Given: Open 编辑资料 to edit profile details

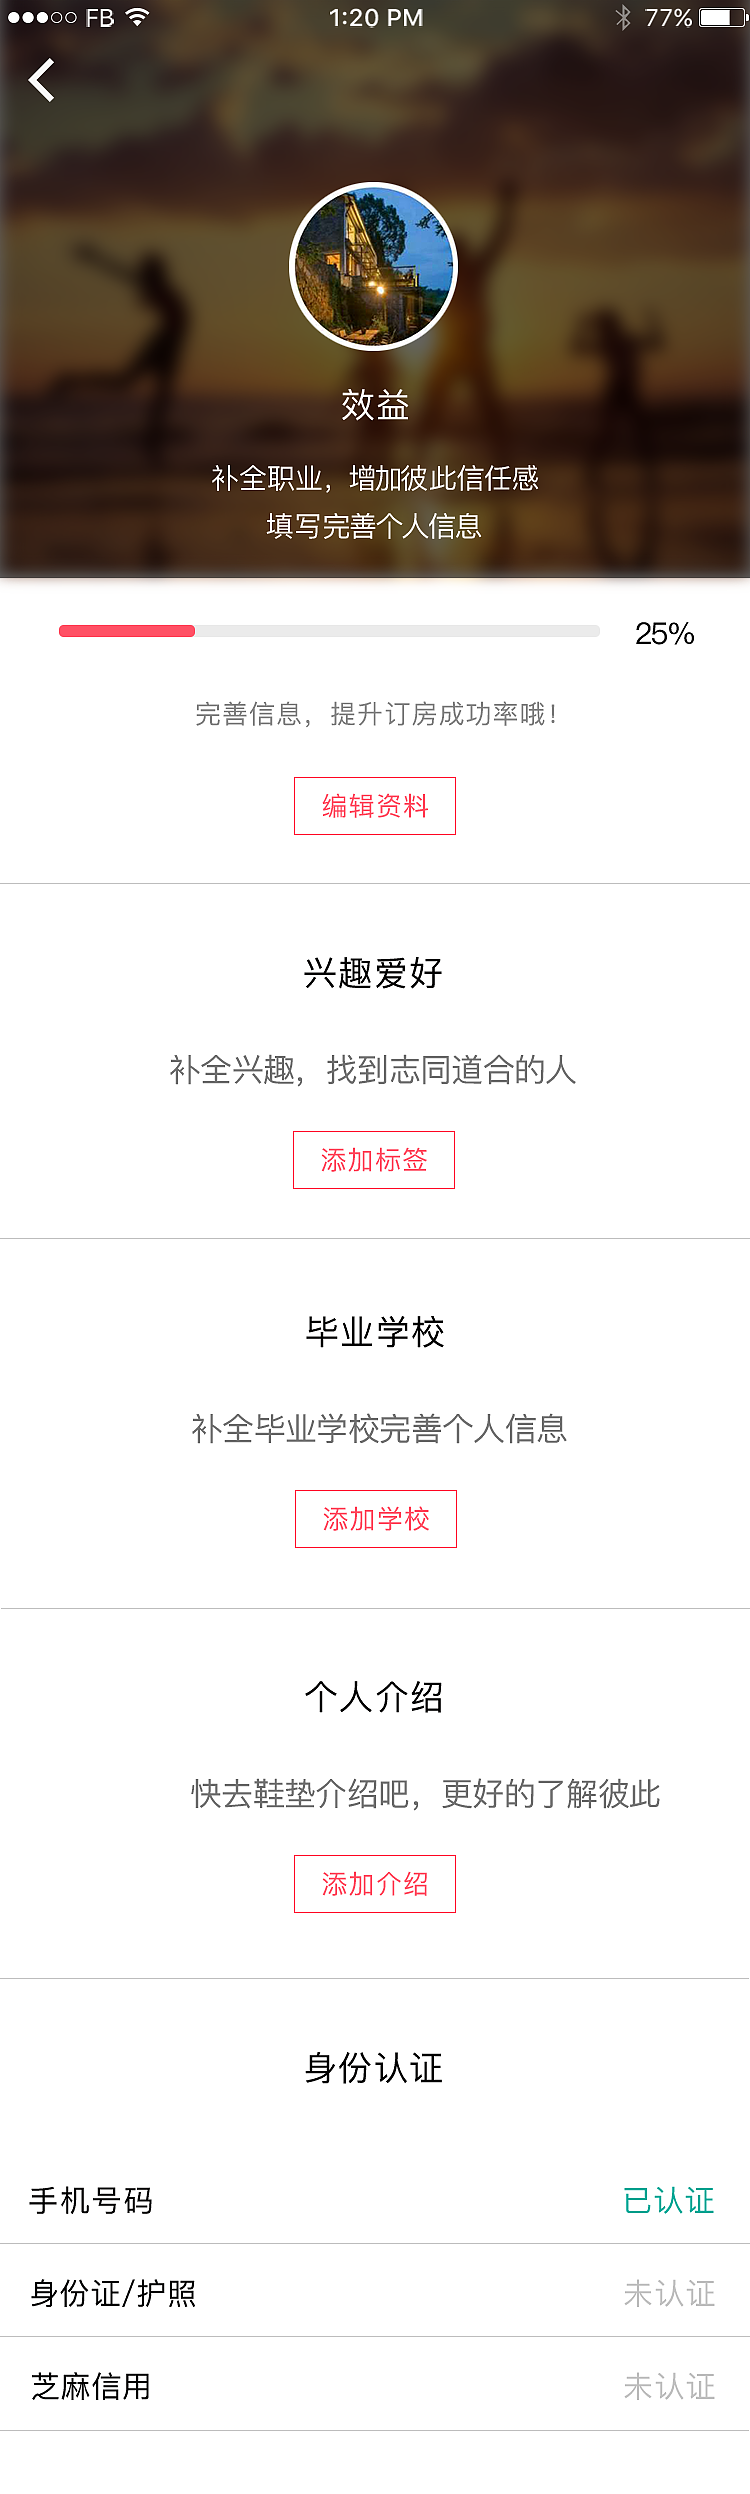Looking at the screenshot, I should (374, 805).
